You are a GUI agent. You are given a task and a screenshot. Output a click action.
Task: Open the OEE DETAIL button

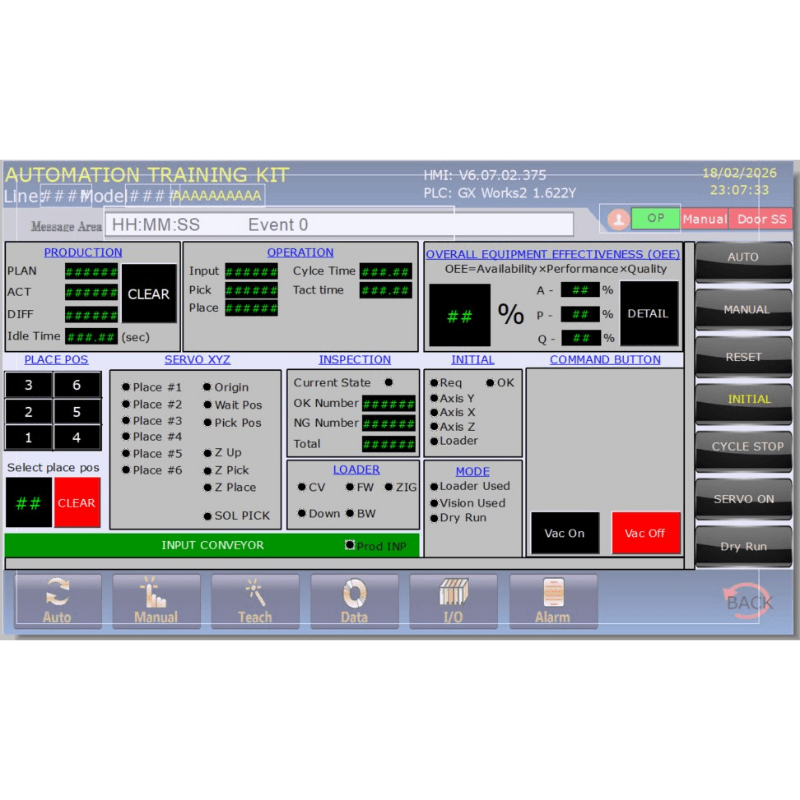(x=648, y=313)
